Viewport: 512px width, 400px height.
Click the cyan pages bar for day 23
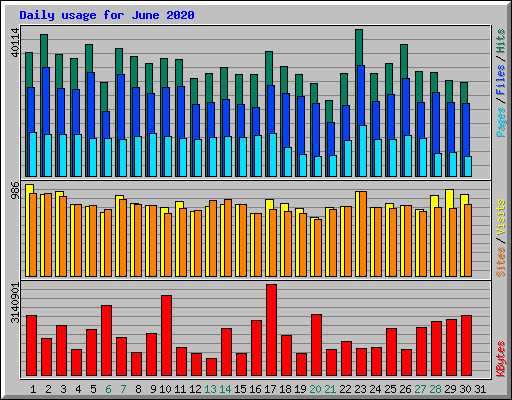point(363,151)
